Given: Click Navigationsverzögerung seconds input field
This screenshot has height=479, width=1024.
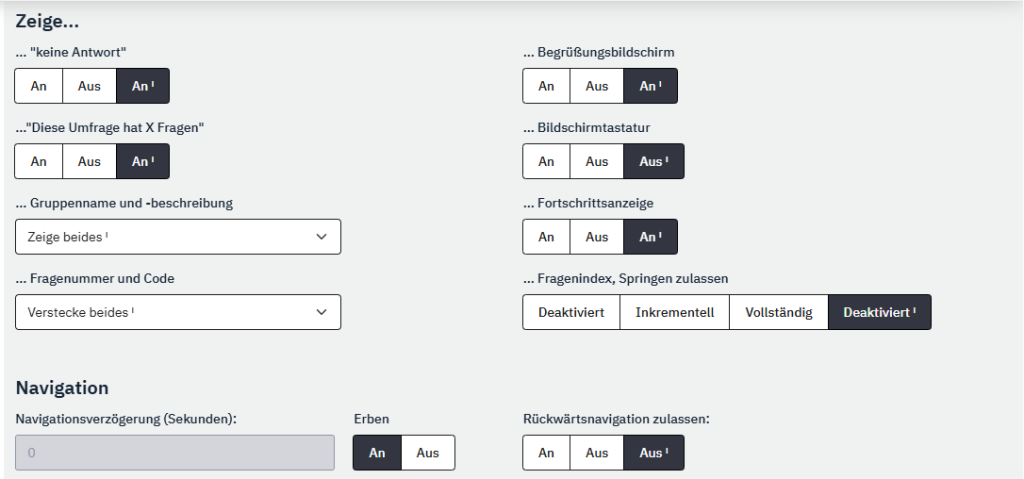Looking at the screenshot, I should coord(175,453).
